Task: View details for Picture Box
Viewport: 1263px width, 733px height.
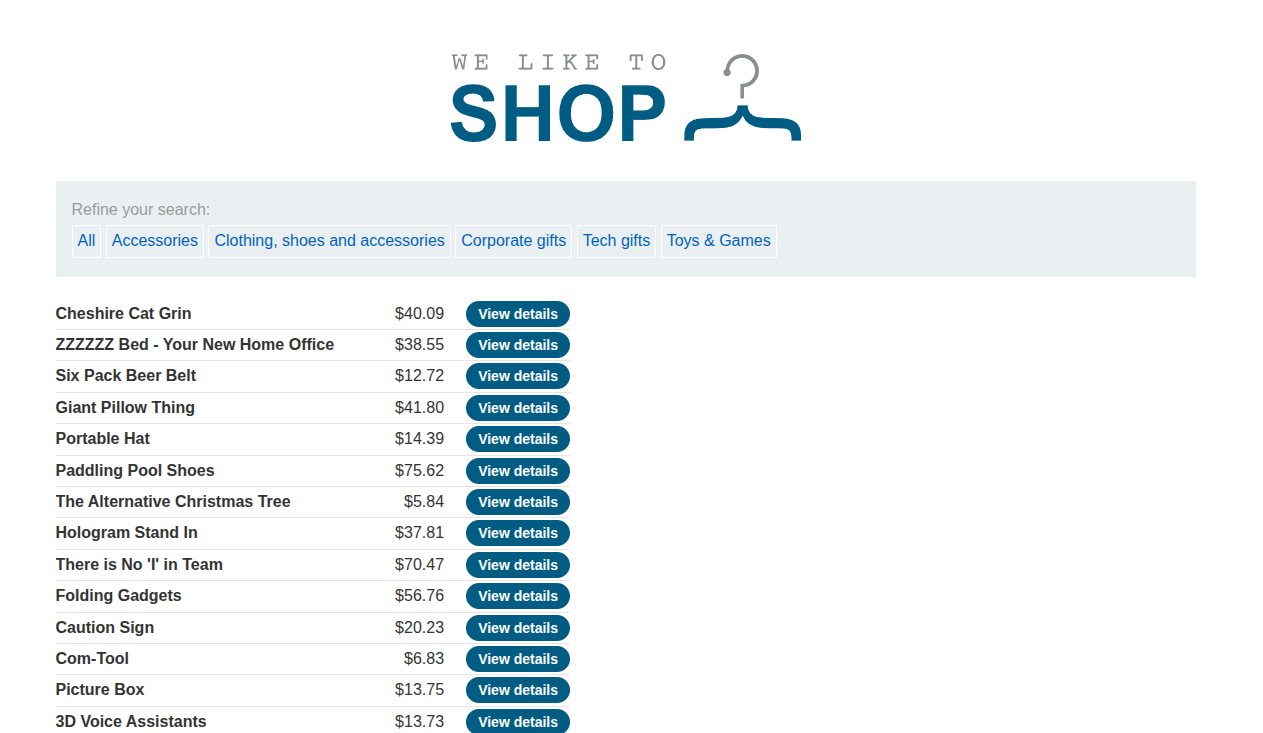Action: coord(518,690)
